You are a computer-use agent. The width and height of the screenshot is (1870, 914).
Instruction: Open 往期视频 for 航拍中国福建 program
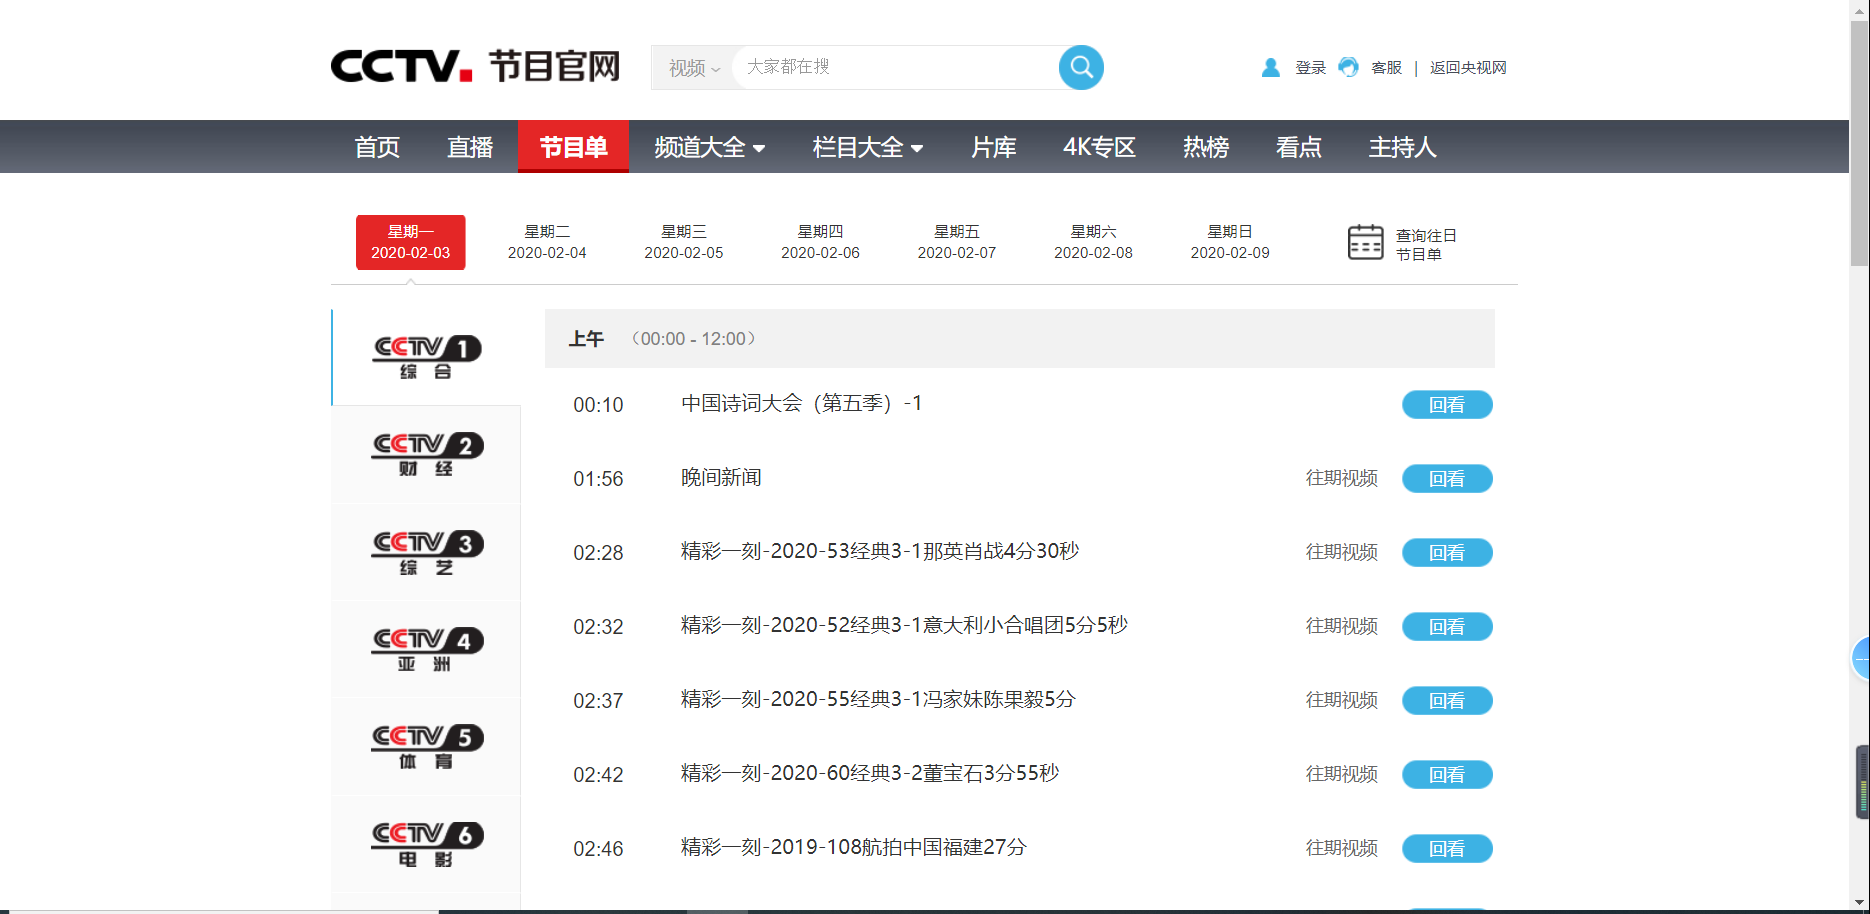[1342, 848]
